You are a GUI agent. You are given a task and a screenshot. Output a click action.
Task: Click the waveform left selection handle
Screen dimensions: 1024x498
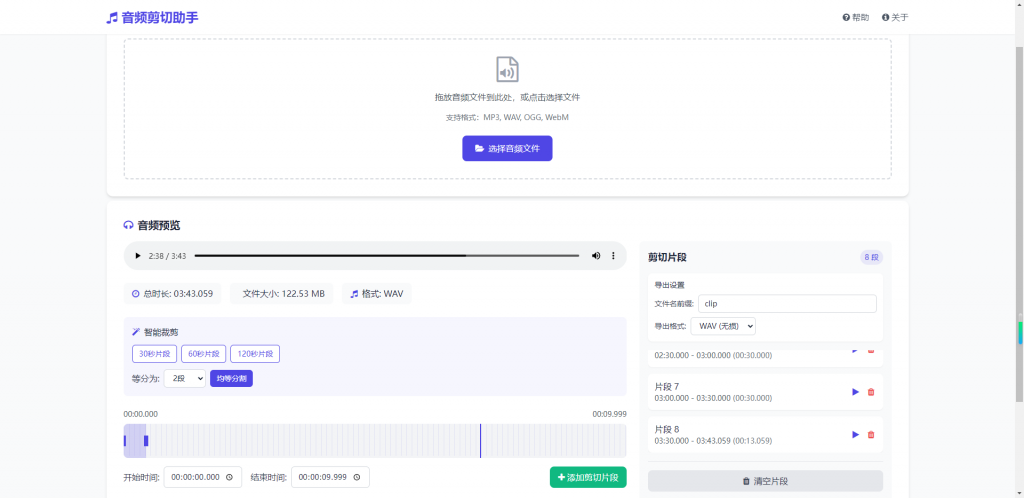(125, 441)
